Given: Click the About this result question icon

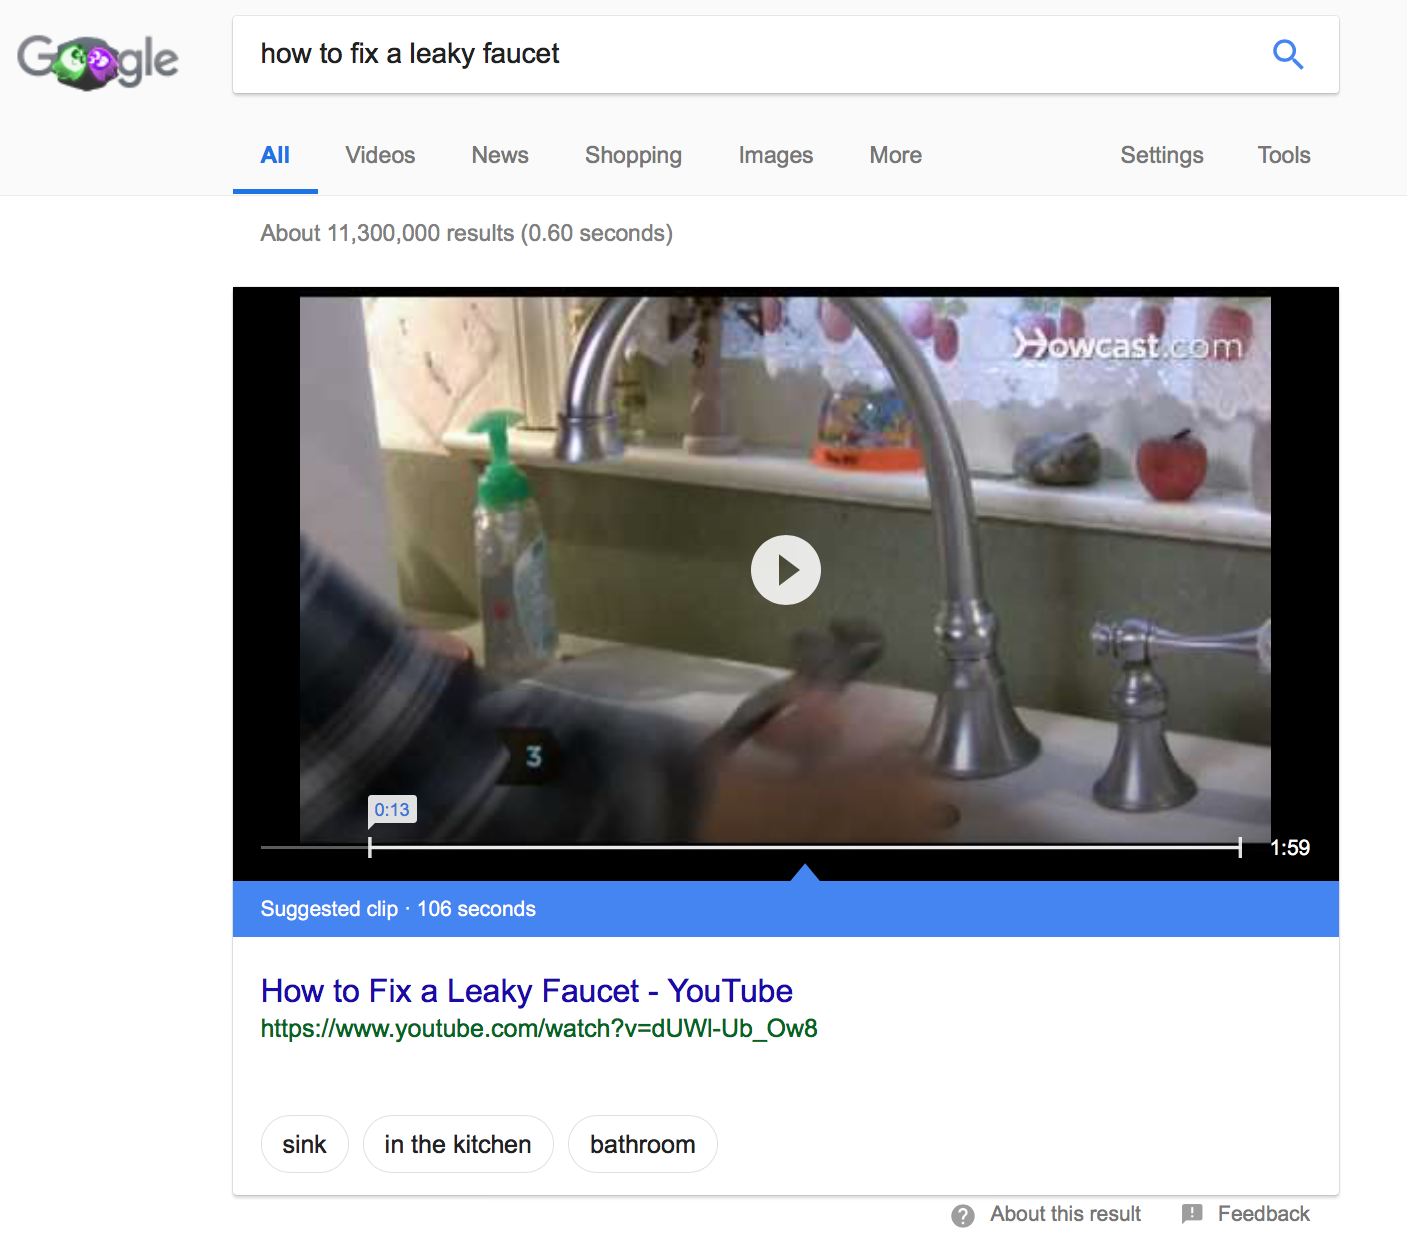Looking at the screenshot, I should tap(963, 1215).
